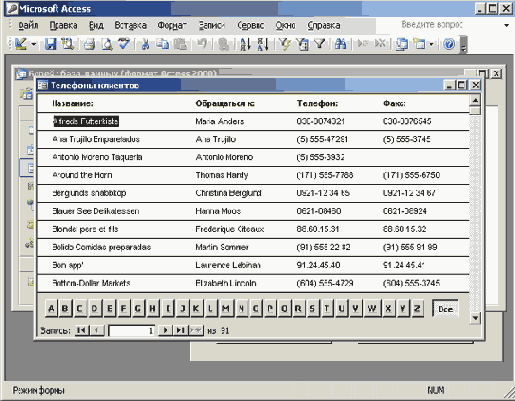Save the record with the floppy disk icon

click(50, 44)
